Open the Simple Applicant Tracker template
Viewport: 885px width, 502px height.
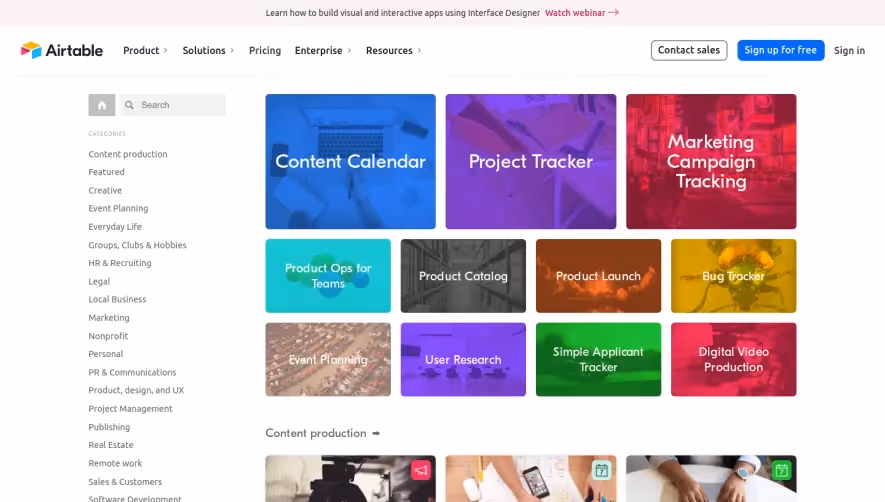tap(598, 359)
